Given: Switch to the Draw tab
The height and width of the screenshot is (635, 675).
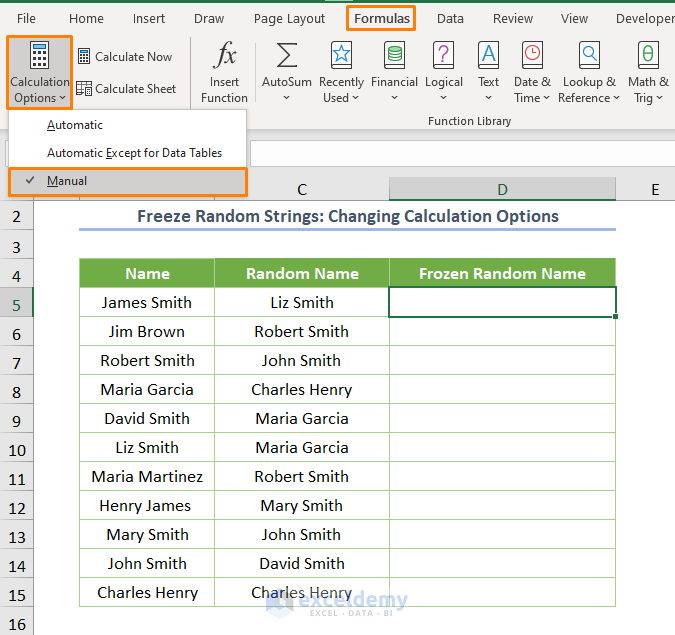Looking at the screenshot, I should pos(209,19).
